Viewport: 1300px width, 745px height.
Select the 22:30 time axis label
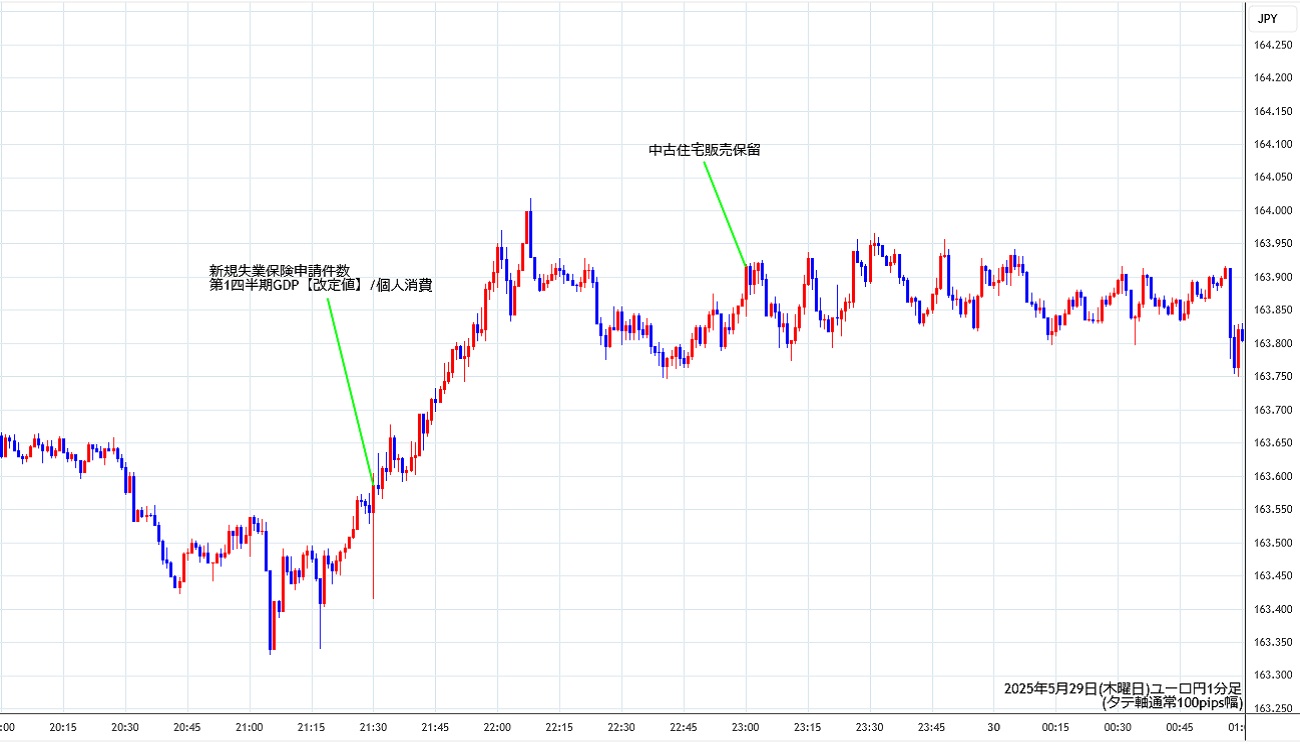point(621,727)
